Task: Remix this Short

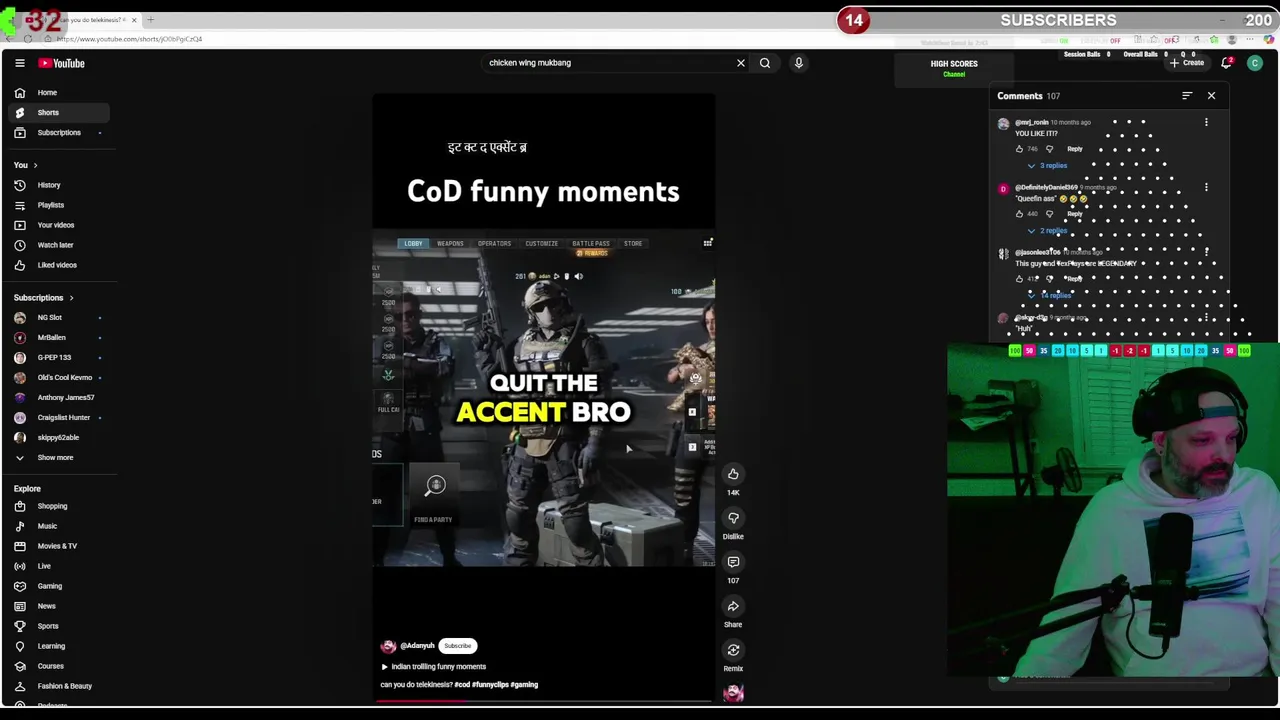Action: [x=733, y=650]
